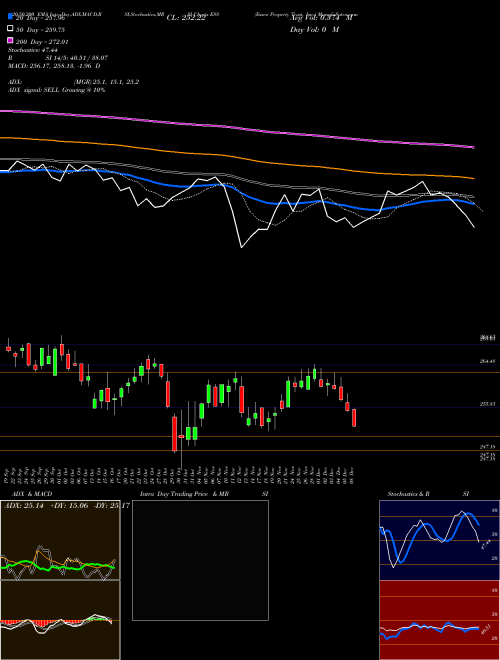500x660 pixels.
Task: Select the '50 Day - 259.75' legend text
Action: pos(40,30)
